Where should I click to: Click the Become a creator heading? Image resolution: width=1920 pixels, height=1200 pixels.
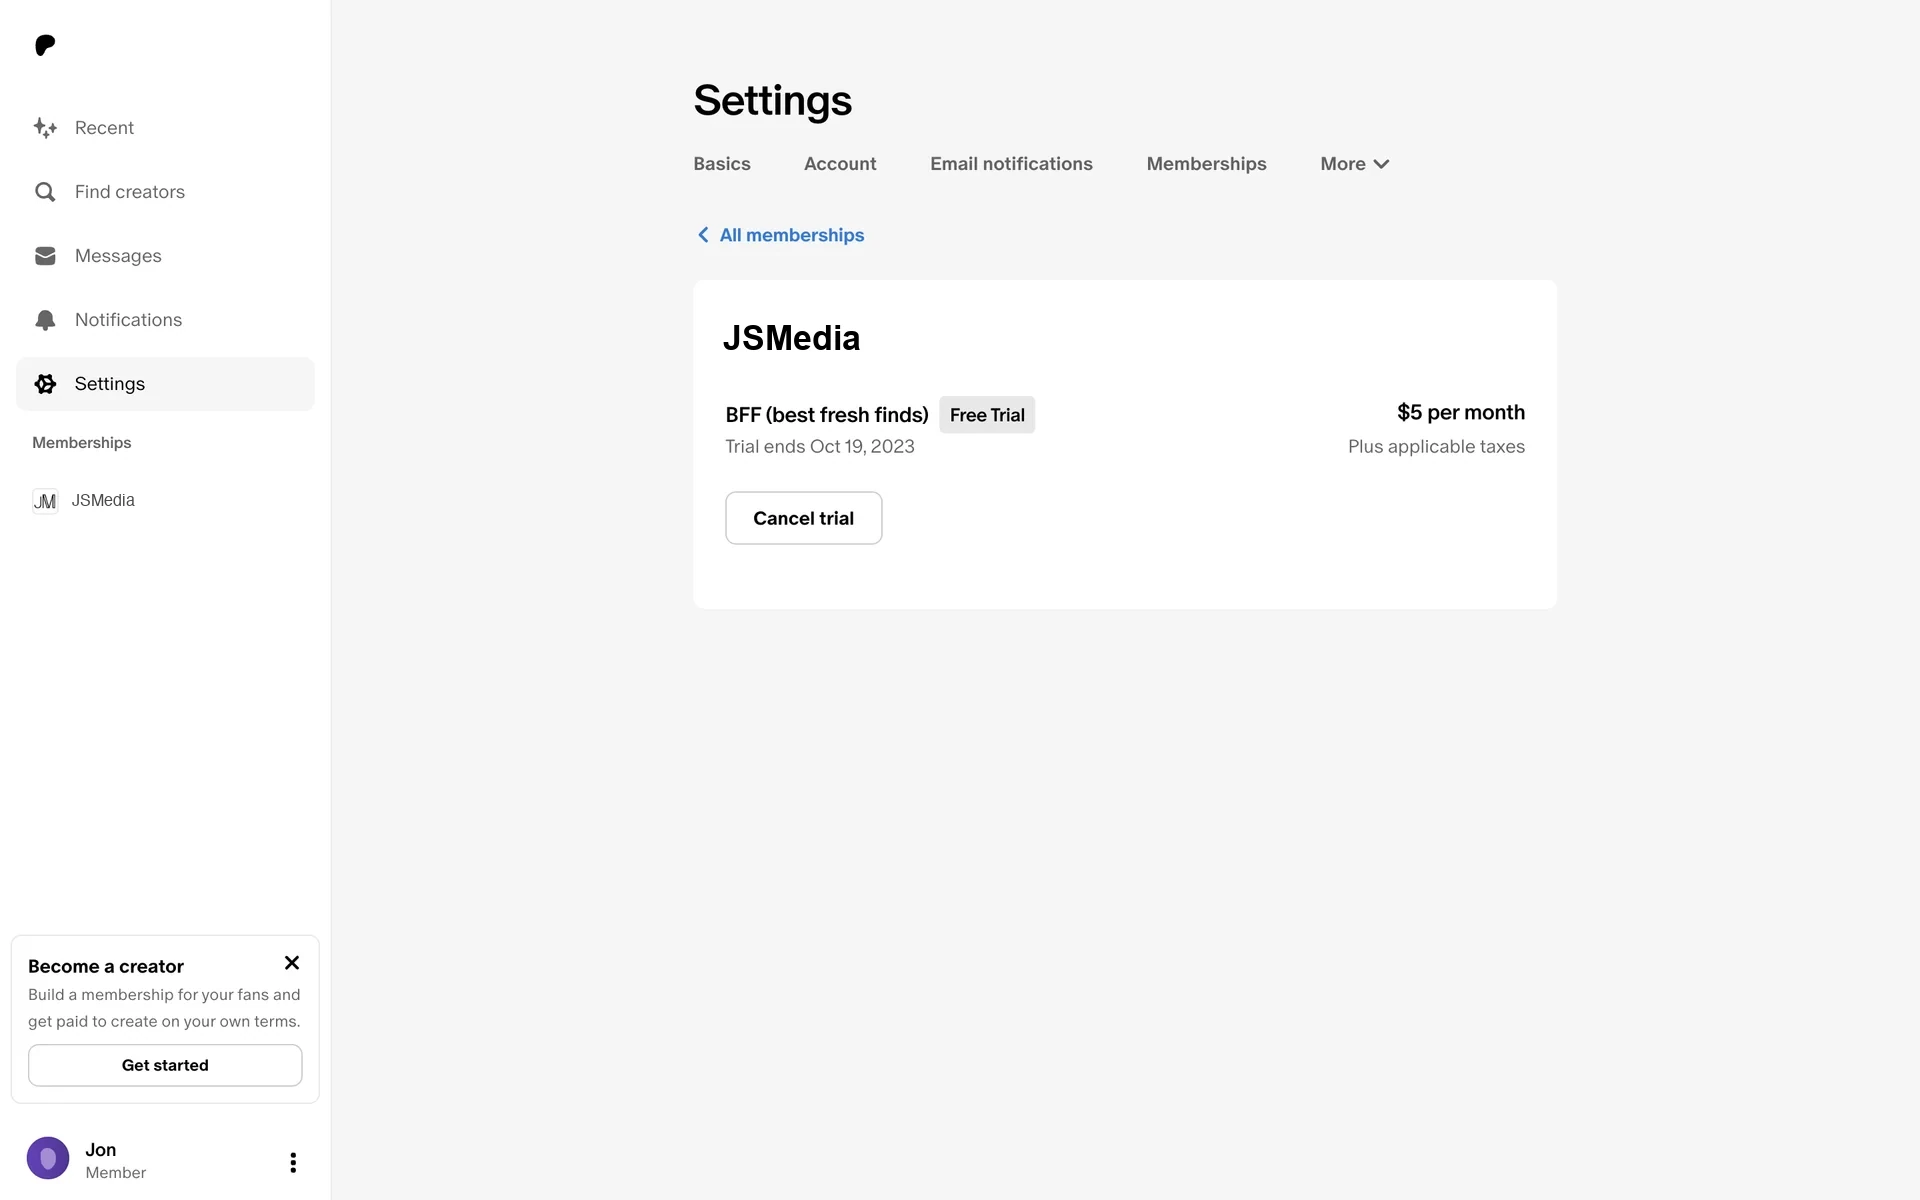pyautogui.click(x=106, y=966)
